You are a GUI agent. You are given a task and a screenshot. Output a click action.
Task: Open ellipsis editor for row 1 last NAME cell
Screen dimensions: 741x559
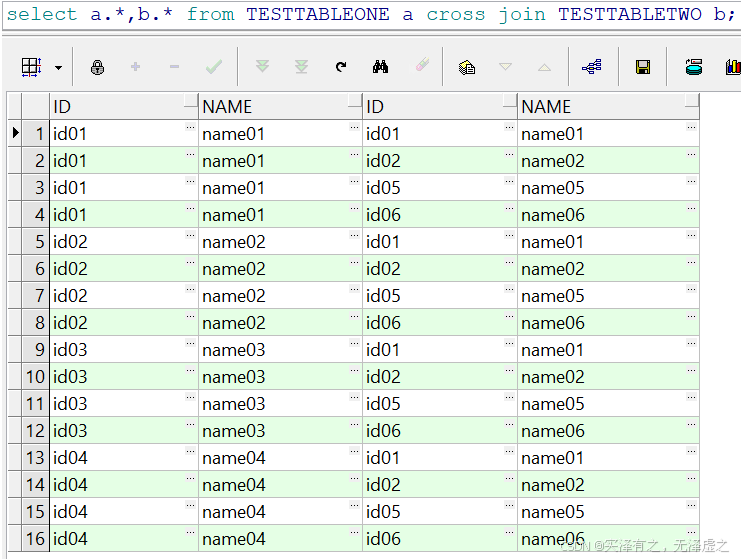tap(691, 129)
